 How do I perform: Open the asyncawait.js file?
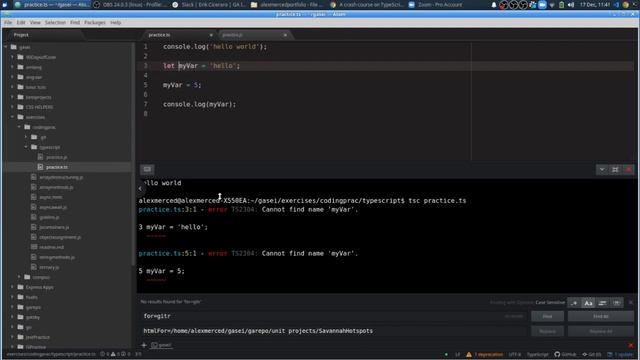tap(53, 207)
